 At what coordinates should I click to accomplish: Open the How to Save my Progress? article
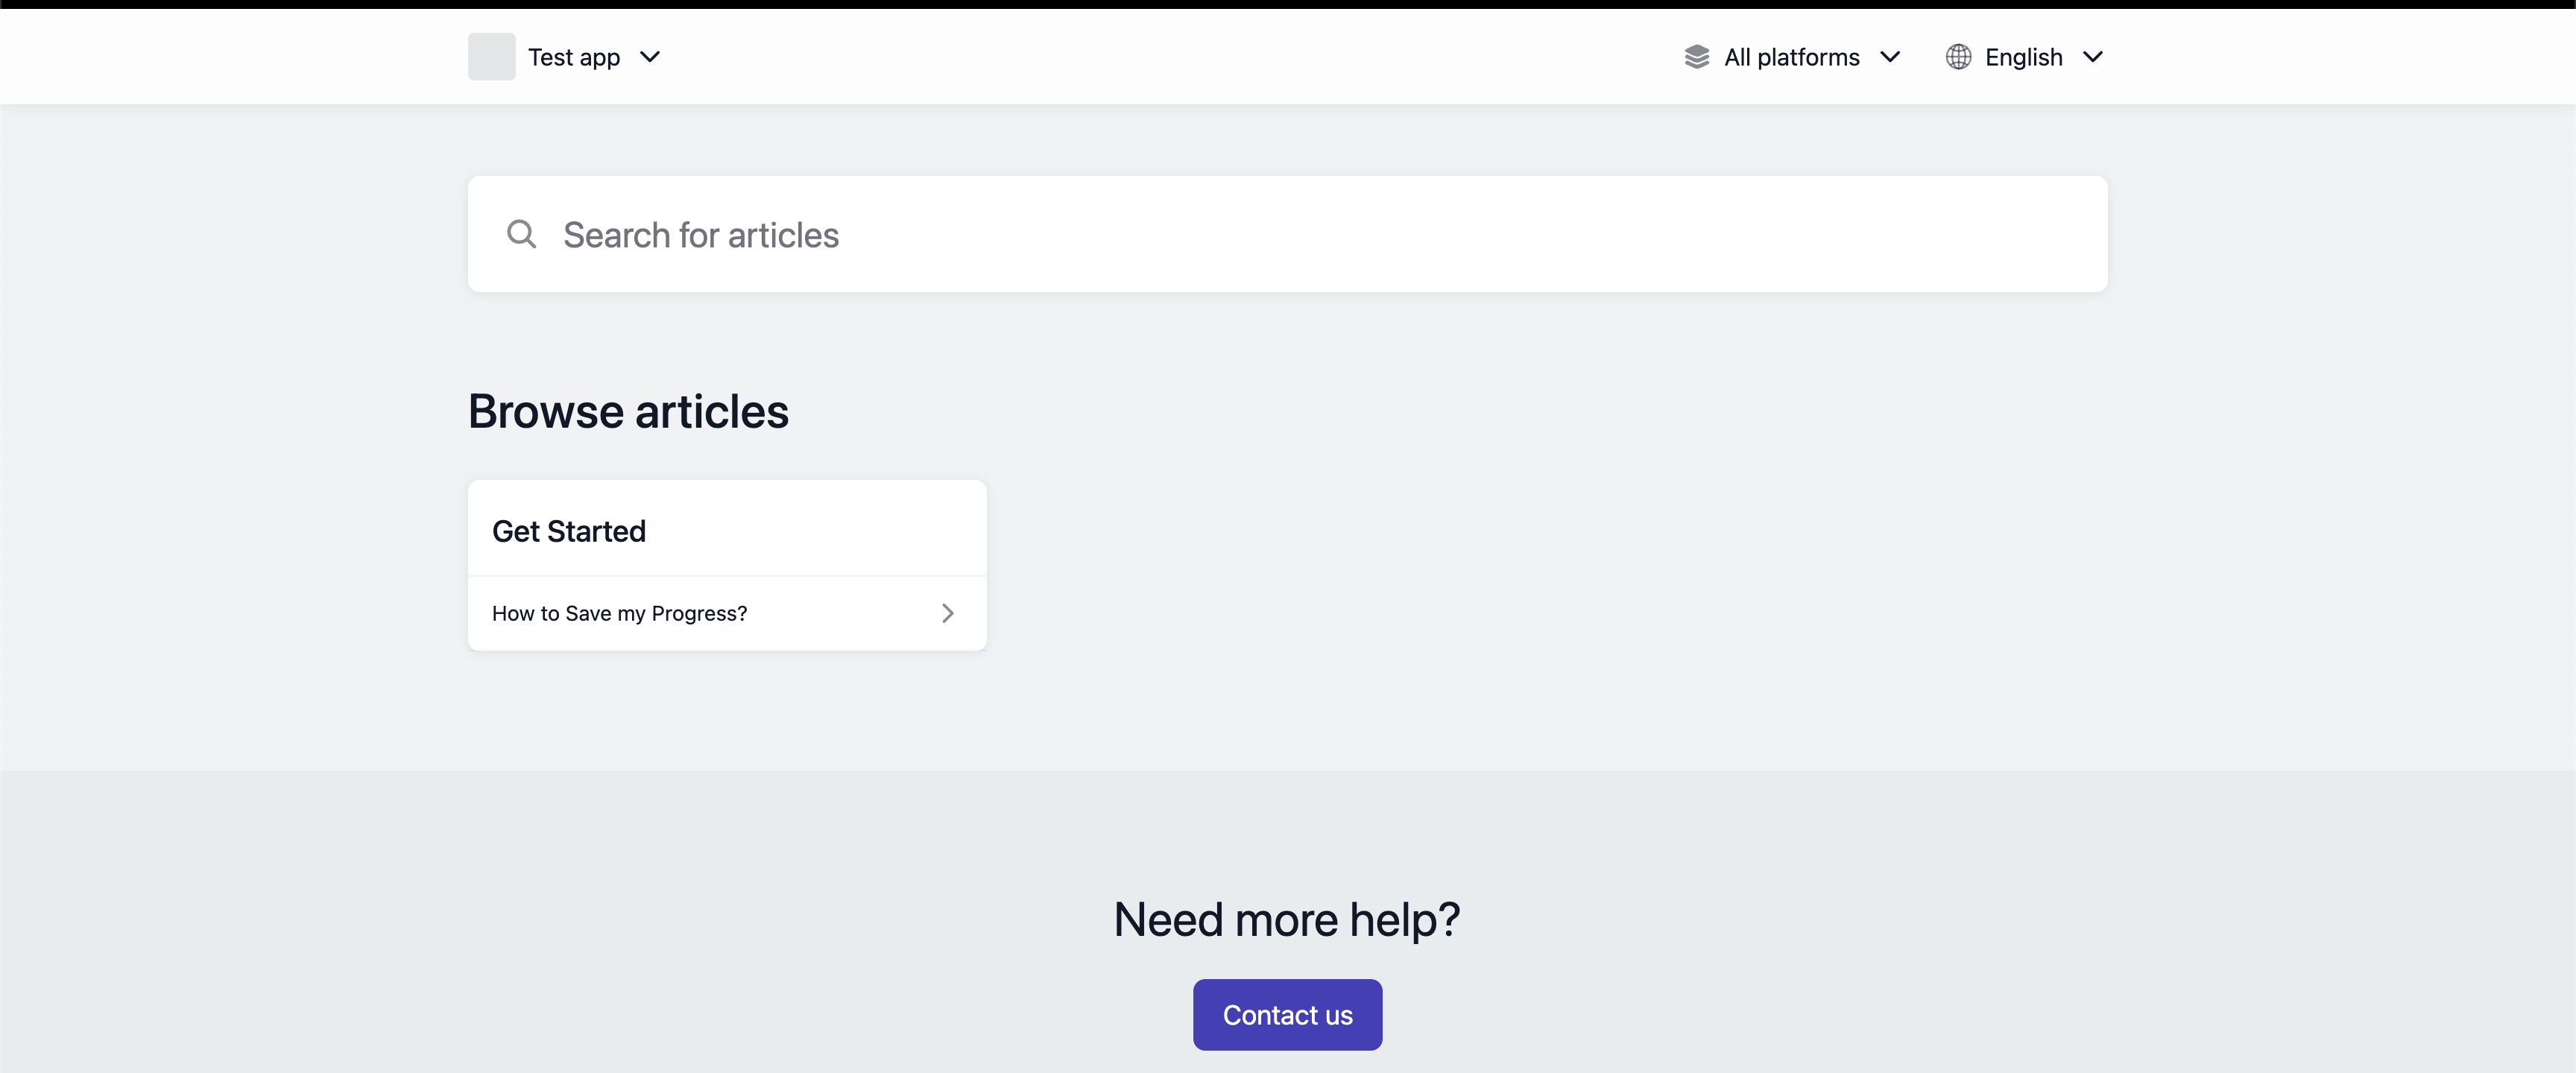[619, 613]
